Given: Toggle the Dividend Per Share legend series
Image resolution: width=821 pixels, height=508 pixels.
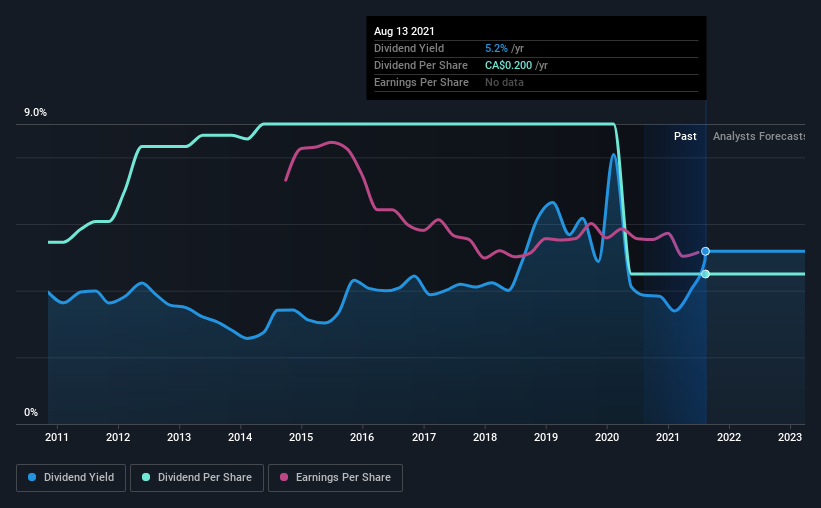Looking at the screenshot, I should 197,478.
